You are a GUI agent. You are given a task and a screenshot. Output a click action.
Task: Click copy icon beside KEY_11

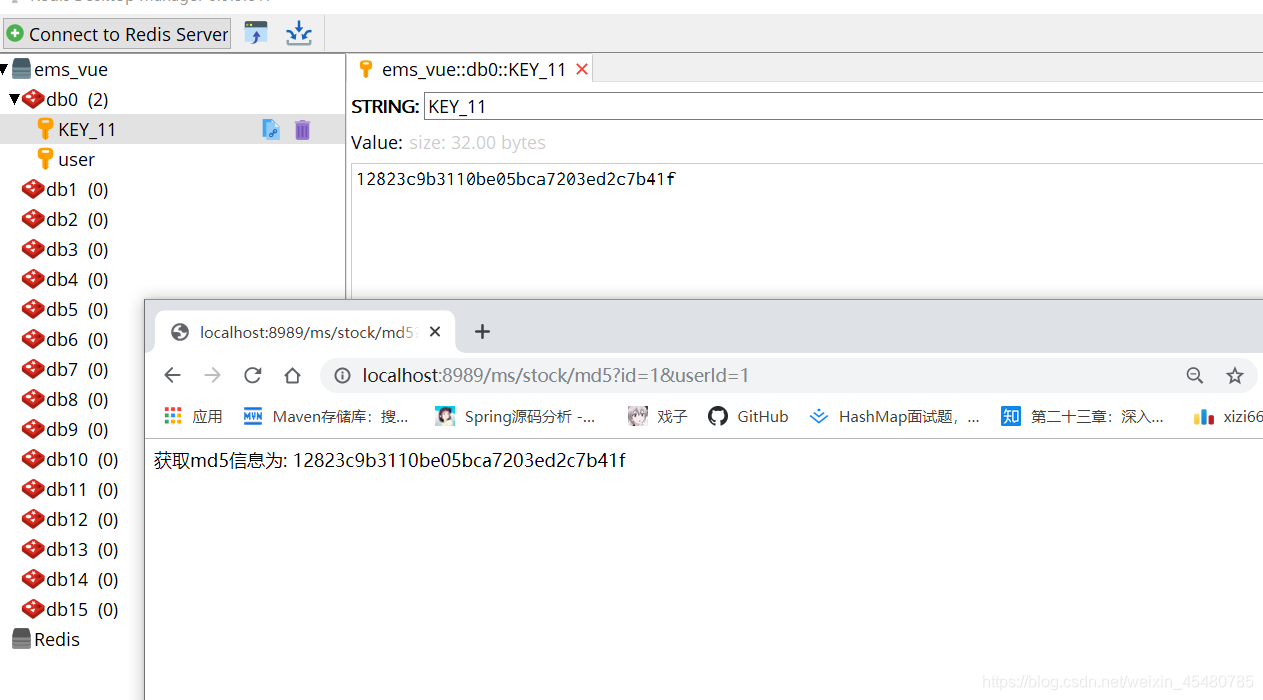coord(271,129)
